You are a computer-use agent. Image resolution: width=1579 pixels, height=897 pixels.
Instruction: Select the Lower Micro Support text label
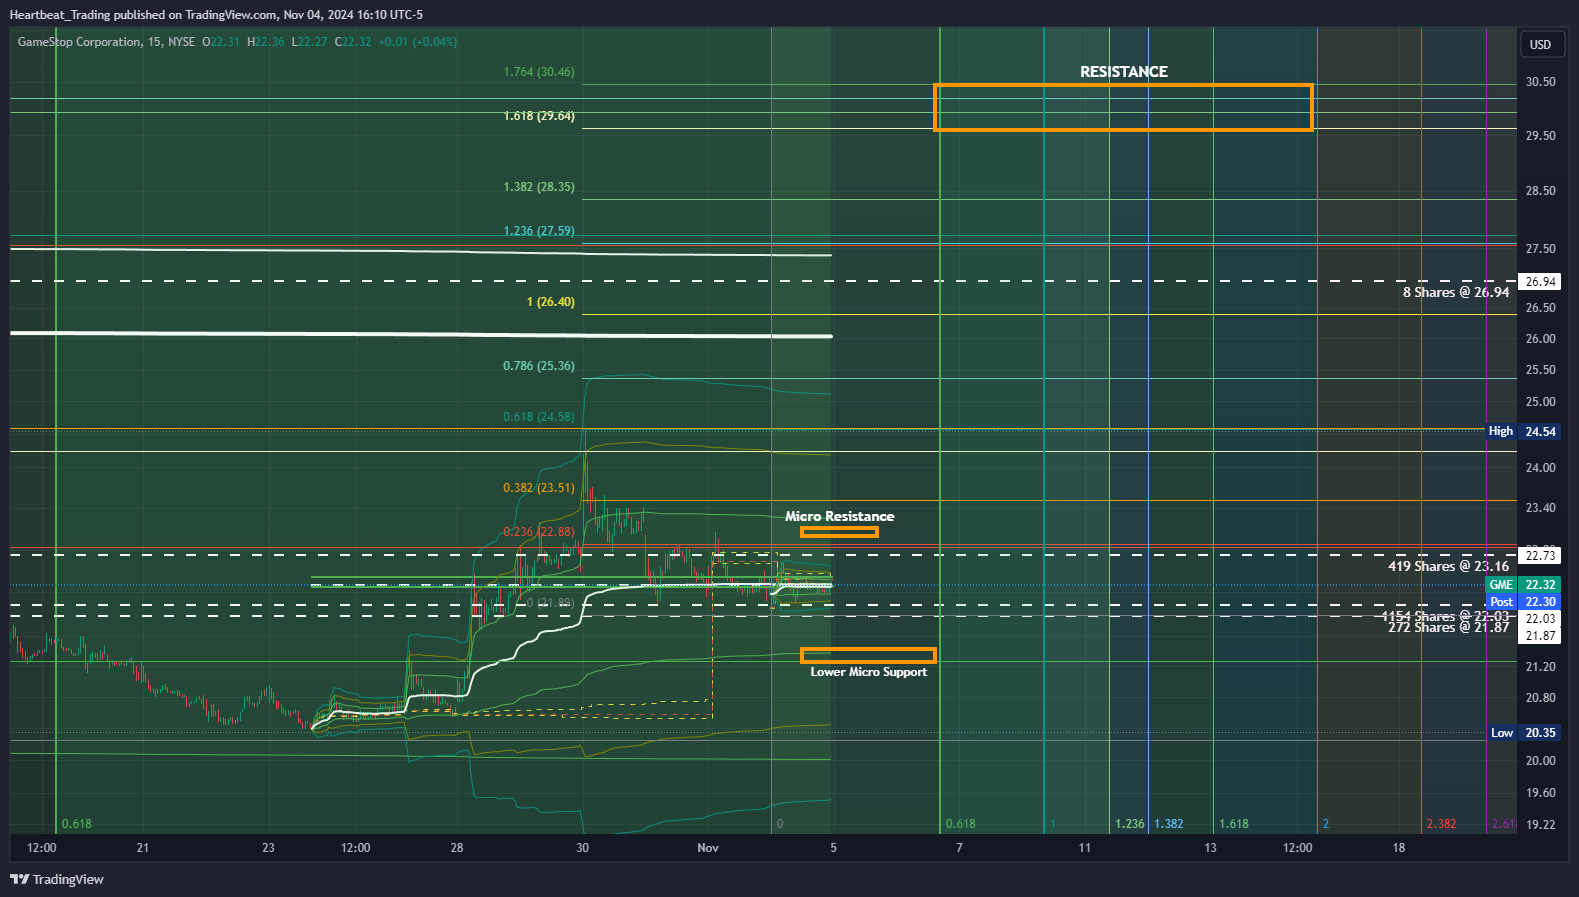tap(869, 672)
